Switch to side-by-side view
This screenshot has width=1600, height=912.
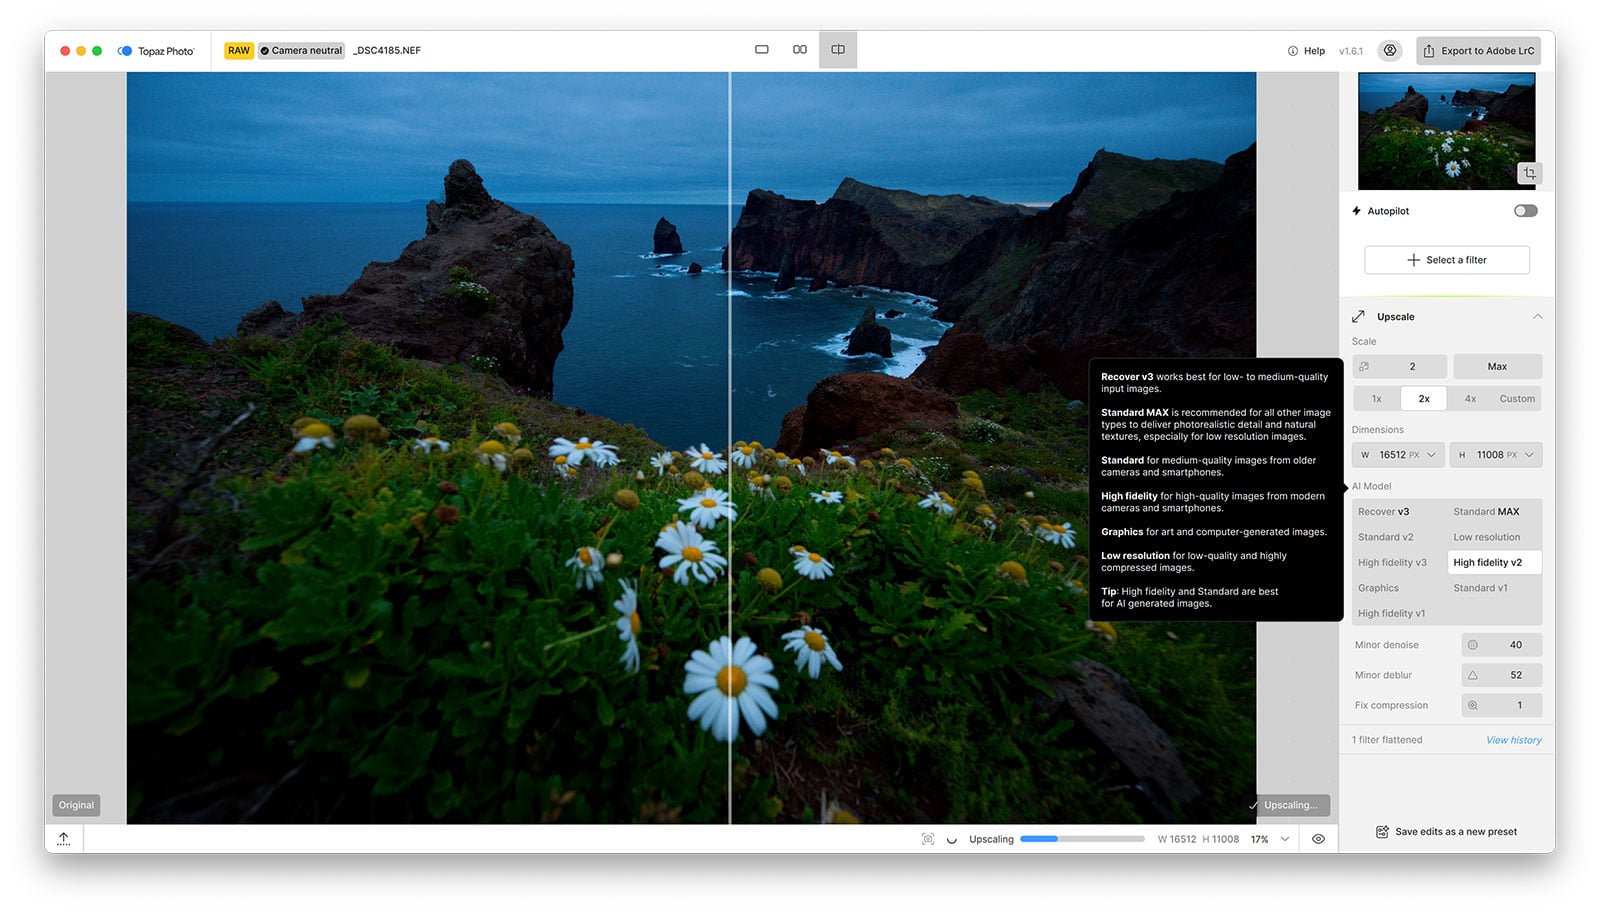coord(800,49)
